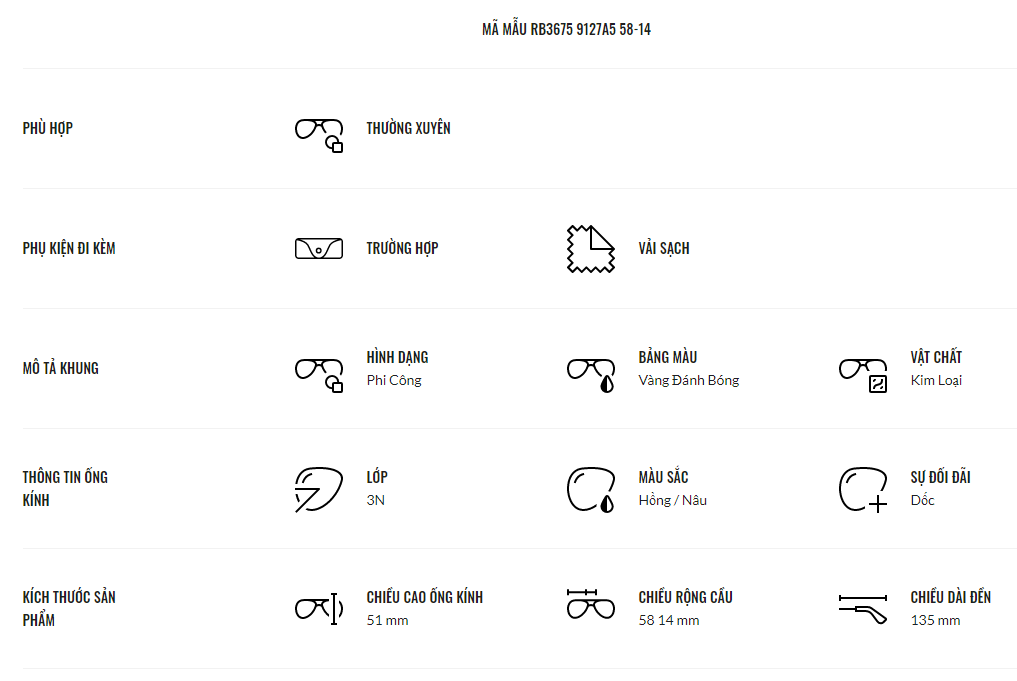Click the glasses case icon for Trường Hợp
1017x681 pixels.
tap(319, 248)
